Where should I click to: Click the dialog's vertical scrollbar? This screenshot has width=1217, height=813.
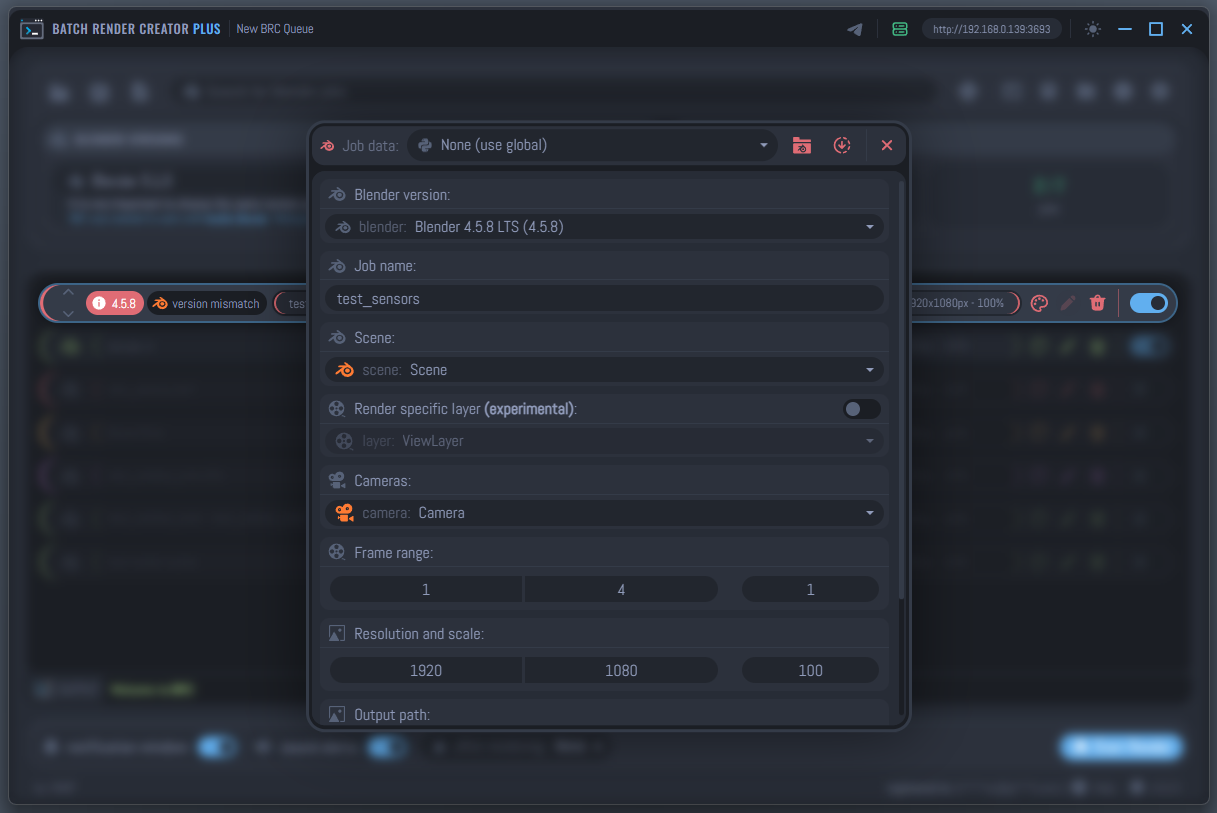[902, 390]
